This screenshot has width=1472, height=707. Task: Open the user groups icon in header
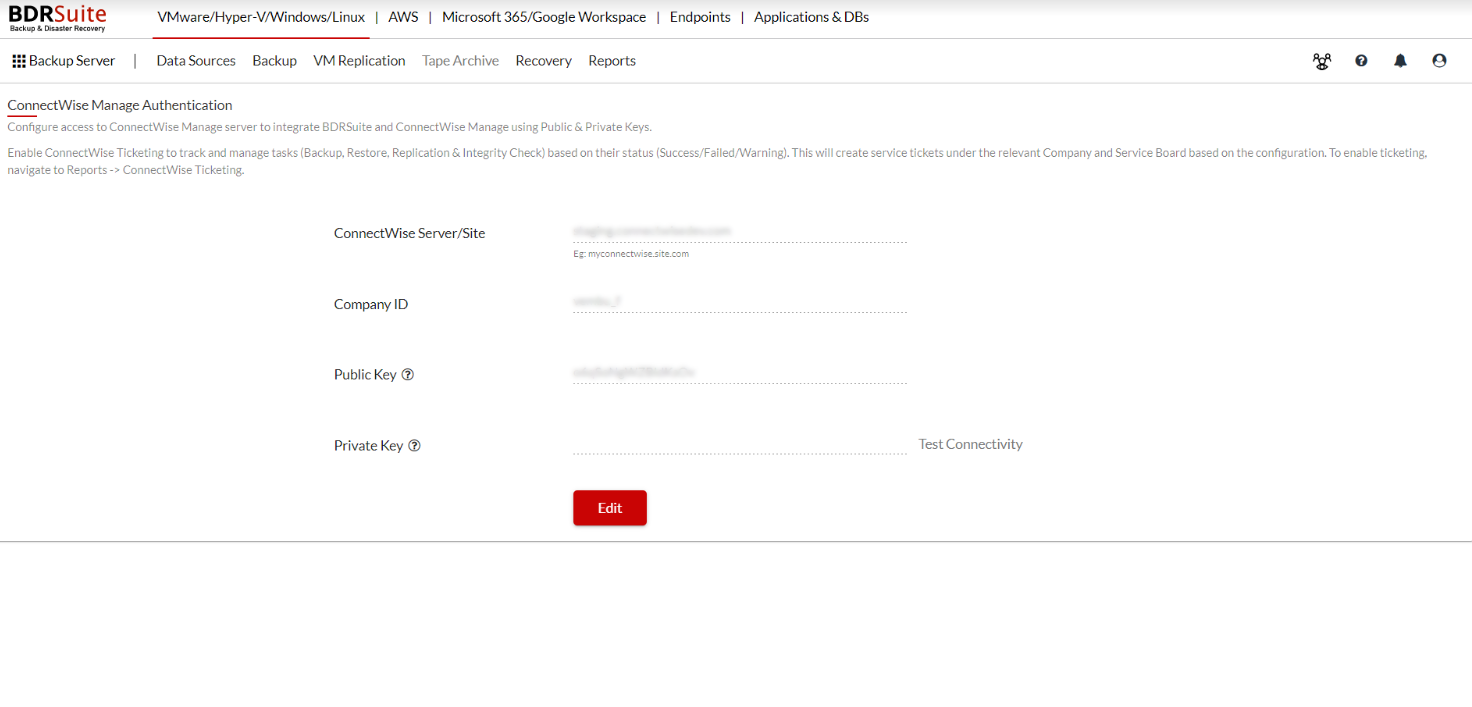click(x=1322, y=61)
